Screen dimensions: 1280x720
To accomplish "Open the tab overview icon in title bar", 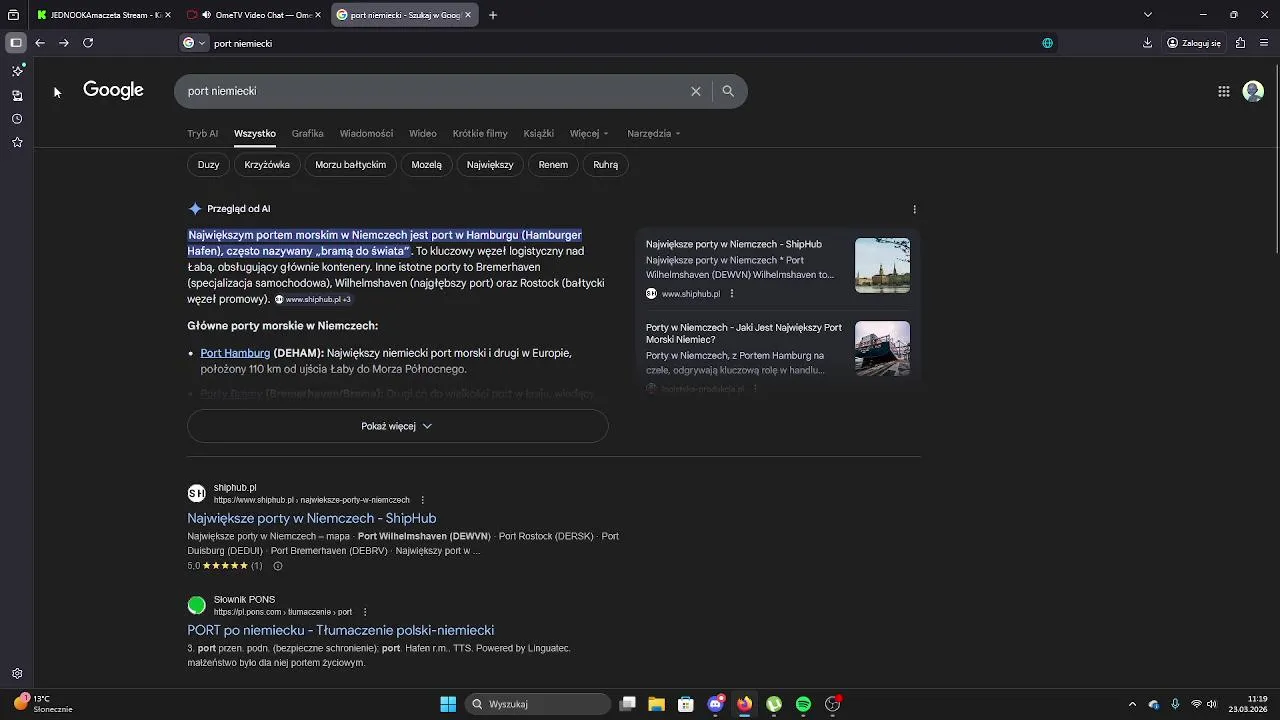I will pyautogui.click(x=13, y=15).
